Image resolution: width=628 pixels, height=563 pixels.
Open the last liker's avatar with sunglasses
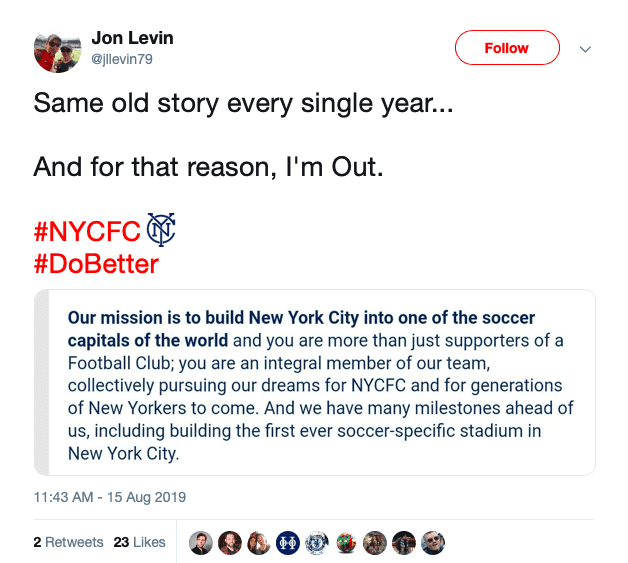(x=433, y=543)
